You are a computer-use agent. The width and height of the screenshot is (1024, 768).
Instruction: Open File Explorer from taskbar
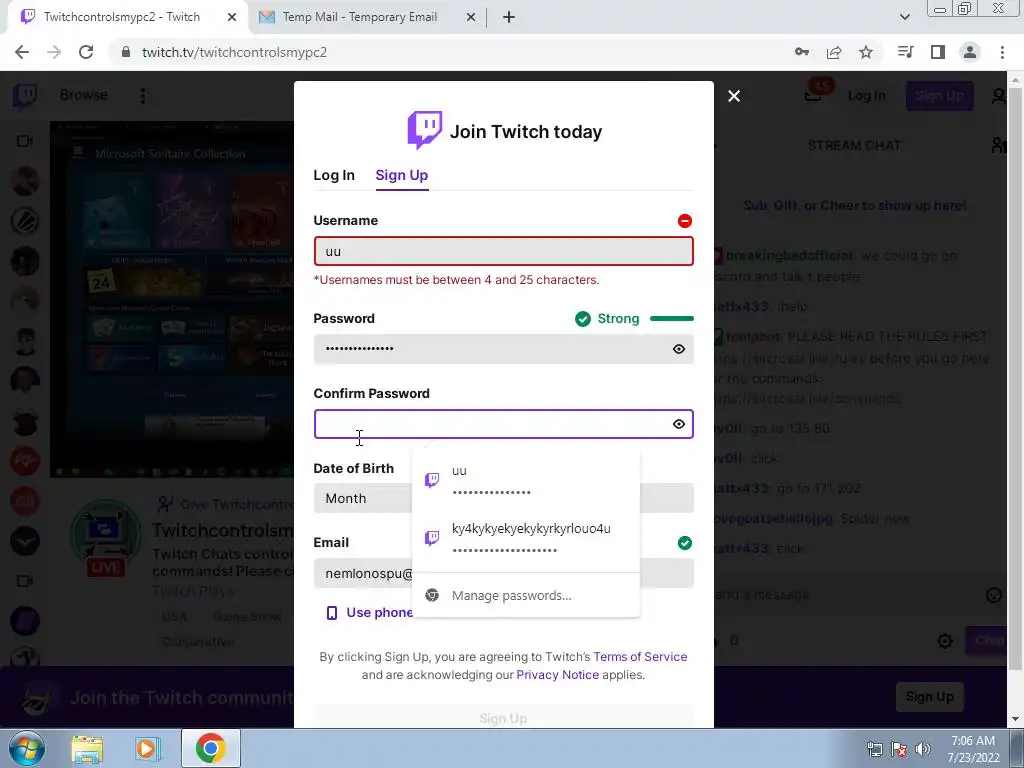[87, 749]
